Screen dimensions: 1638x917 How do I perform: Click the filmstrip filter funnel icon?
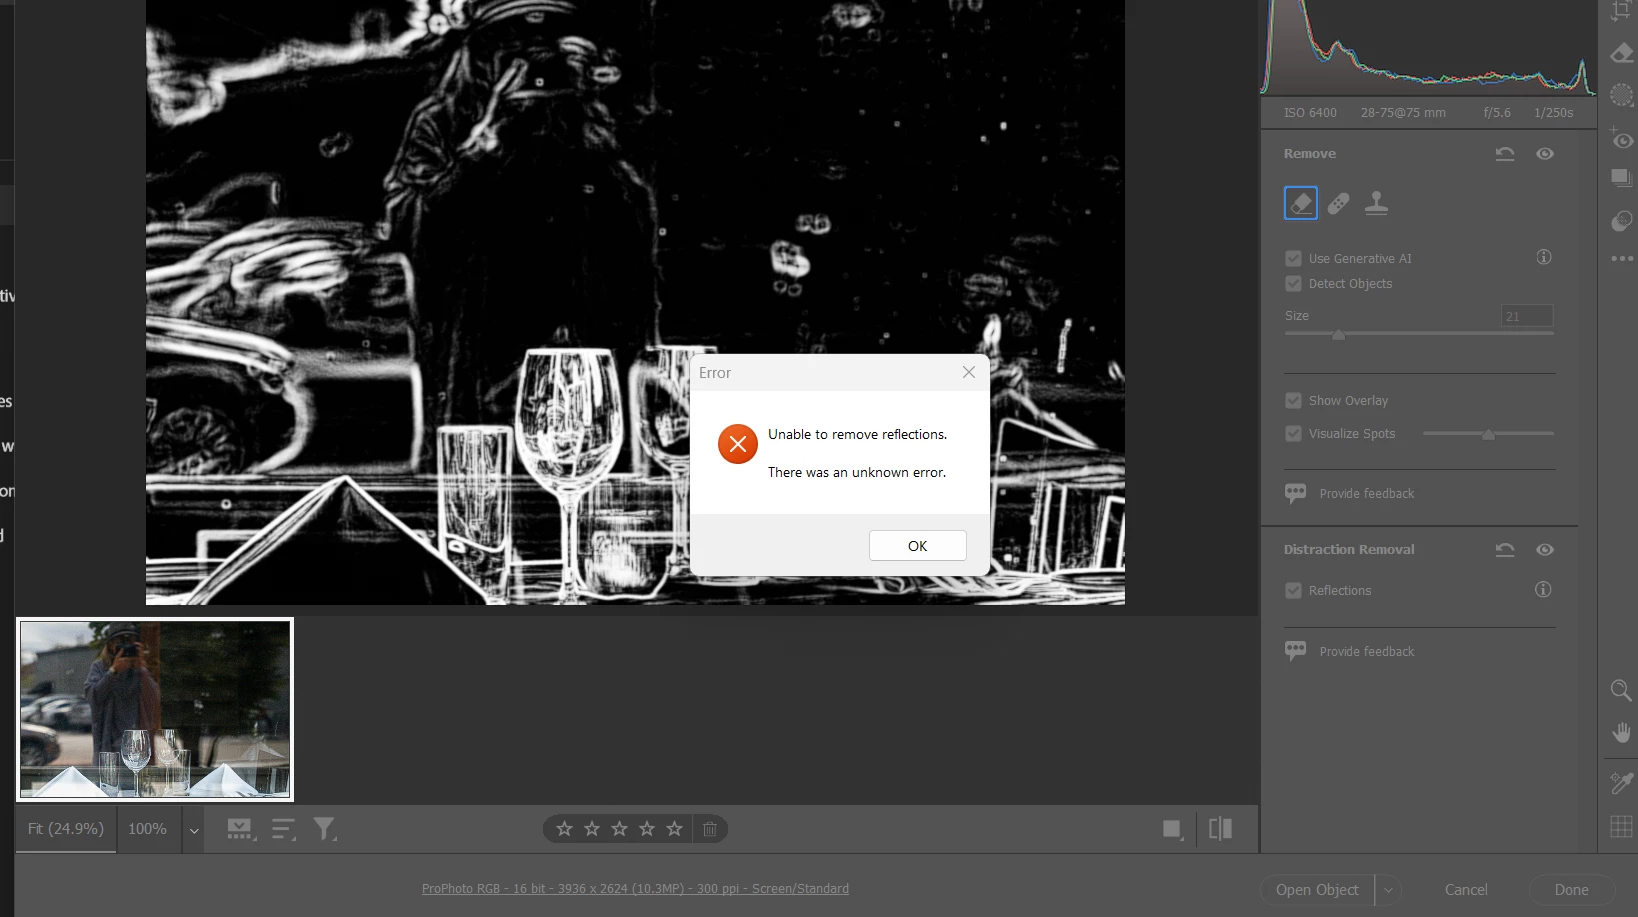tap(324, 829)
